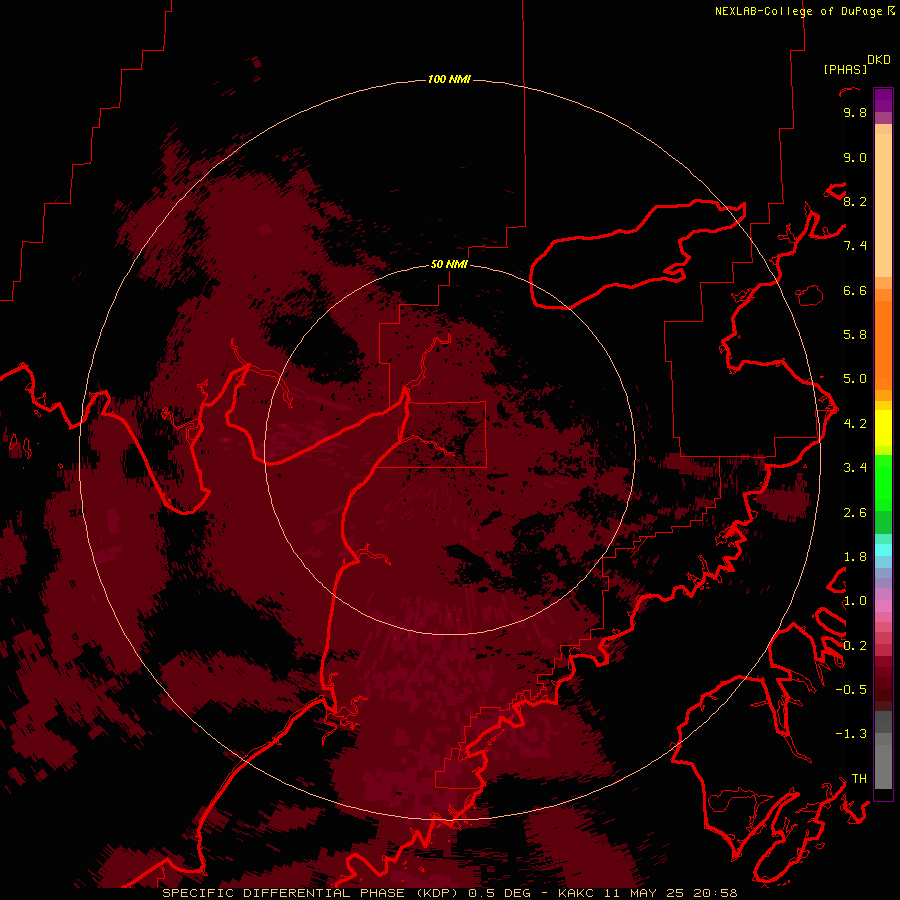Image resolution: width=900 pixels, height=900 pixels.
Task: Click the 50 NMI range ring label
Action: coord(449,264)
